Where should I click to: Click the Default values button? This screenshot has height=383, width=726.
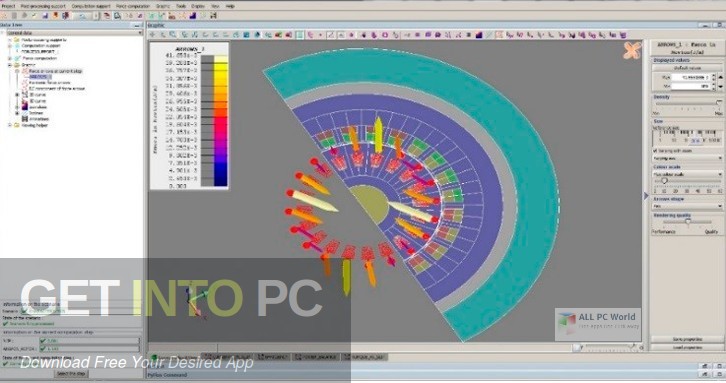(x=687, y=68)
